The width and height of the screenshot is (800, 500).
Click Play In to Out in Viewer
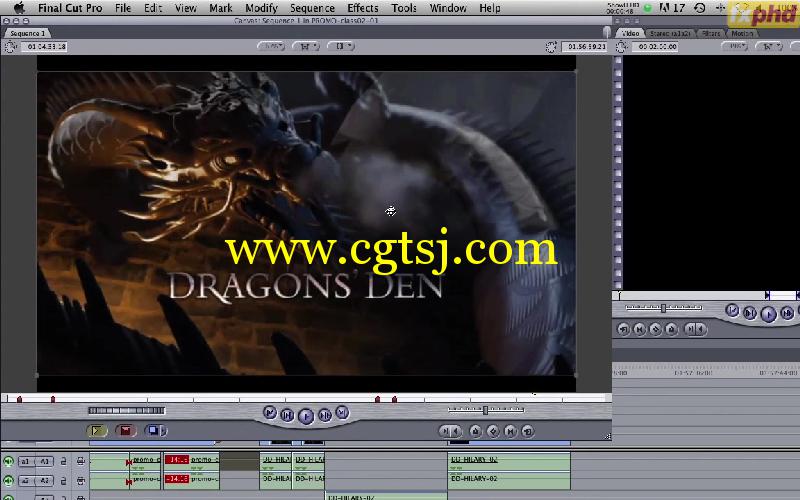(x=749, y=313)
